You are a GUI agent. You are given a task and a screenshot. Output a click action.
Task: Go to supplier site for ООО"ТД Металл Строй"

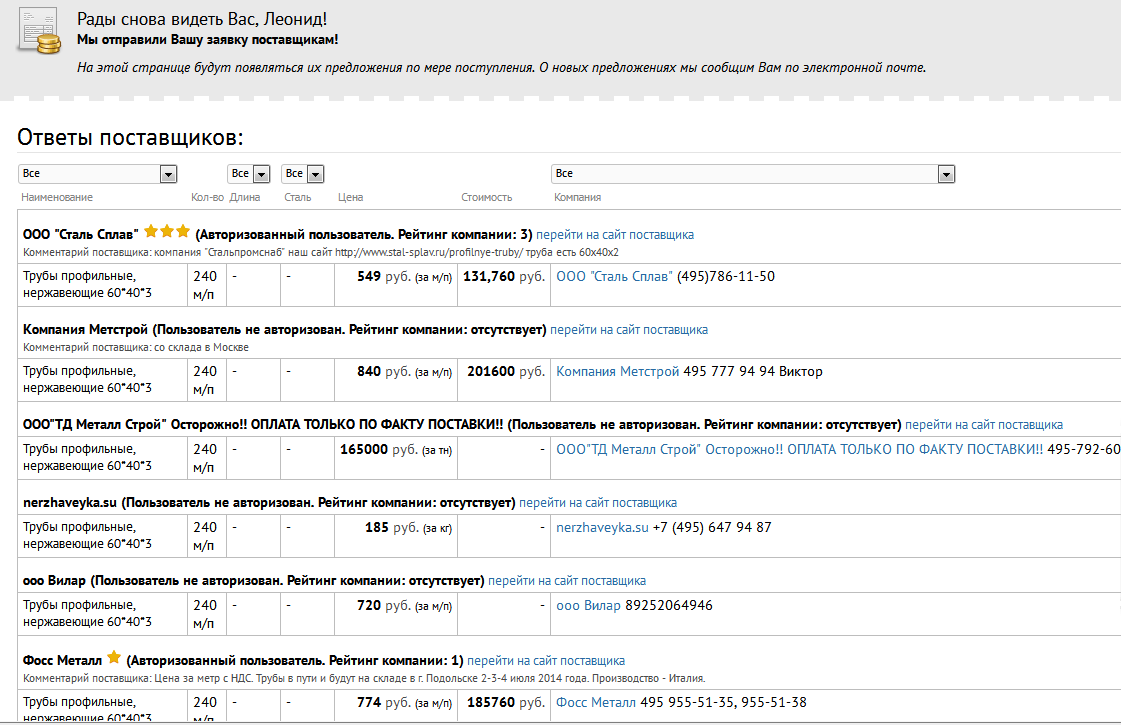coord(984,425)
